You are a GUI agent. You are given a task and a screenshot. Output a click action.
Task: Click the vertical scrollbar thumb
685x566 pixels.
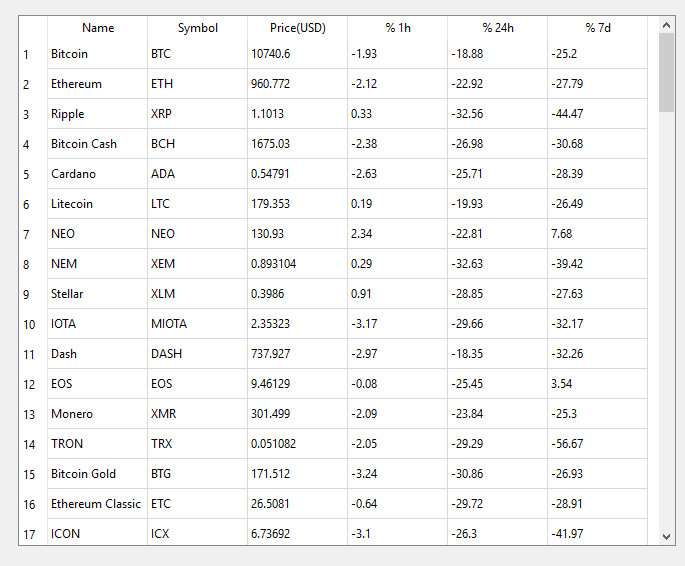(x=666, y=72)
